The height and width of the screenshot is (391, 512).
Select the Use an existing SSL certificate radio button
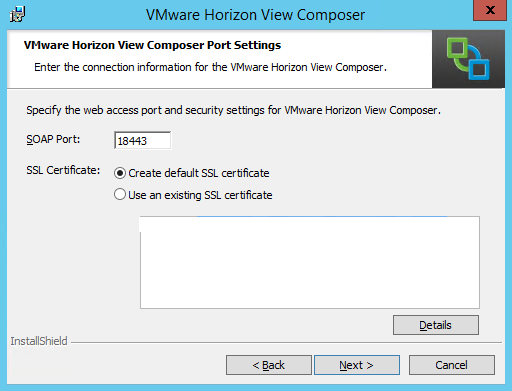[120, 195]
